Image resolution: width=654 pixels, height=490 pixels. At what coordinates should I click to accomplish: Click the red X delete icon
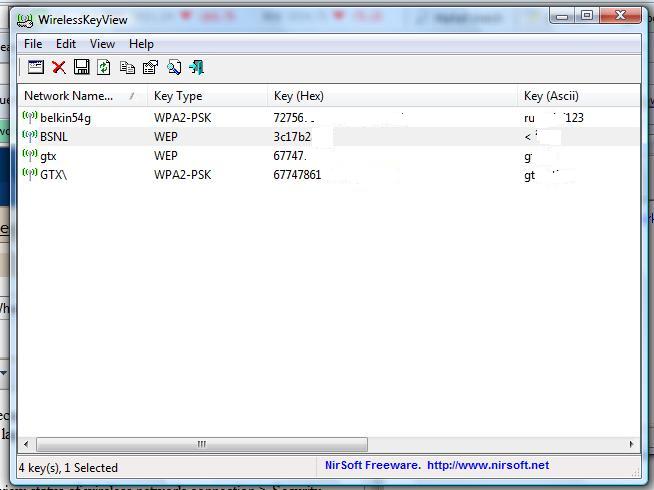[x=59, y=67]
